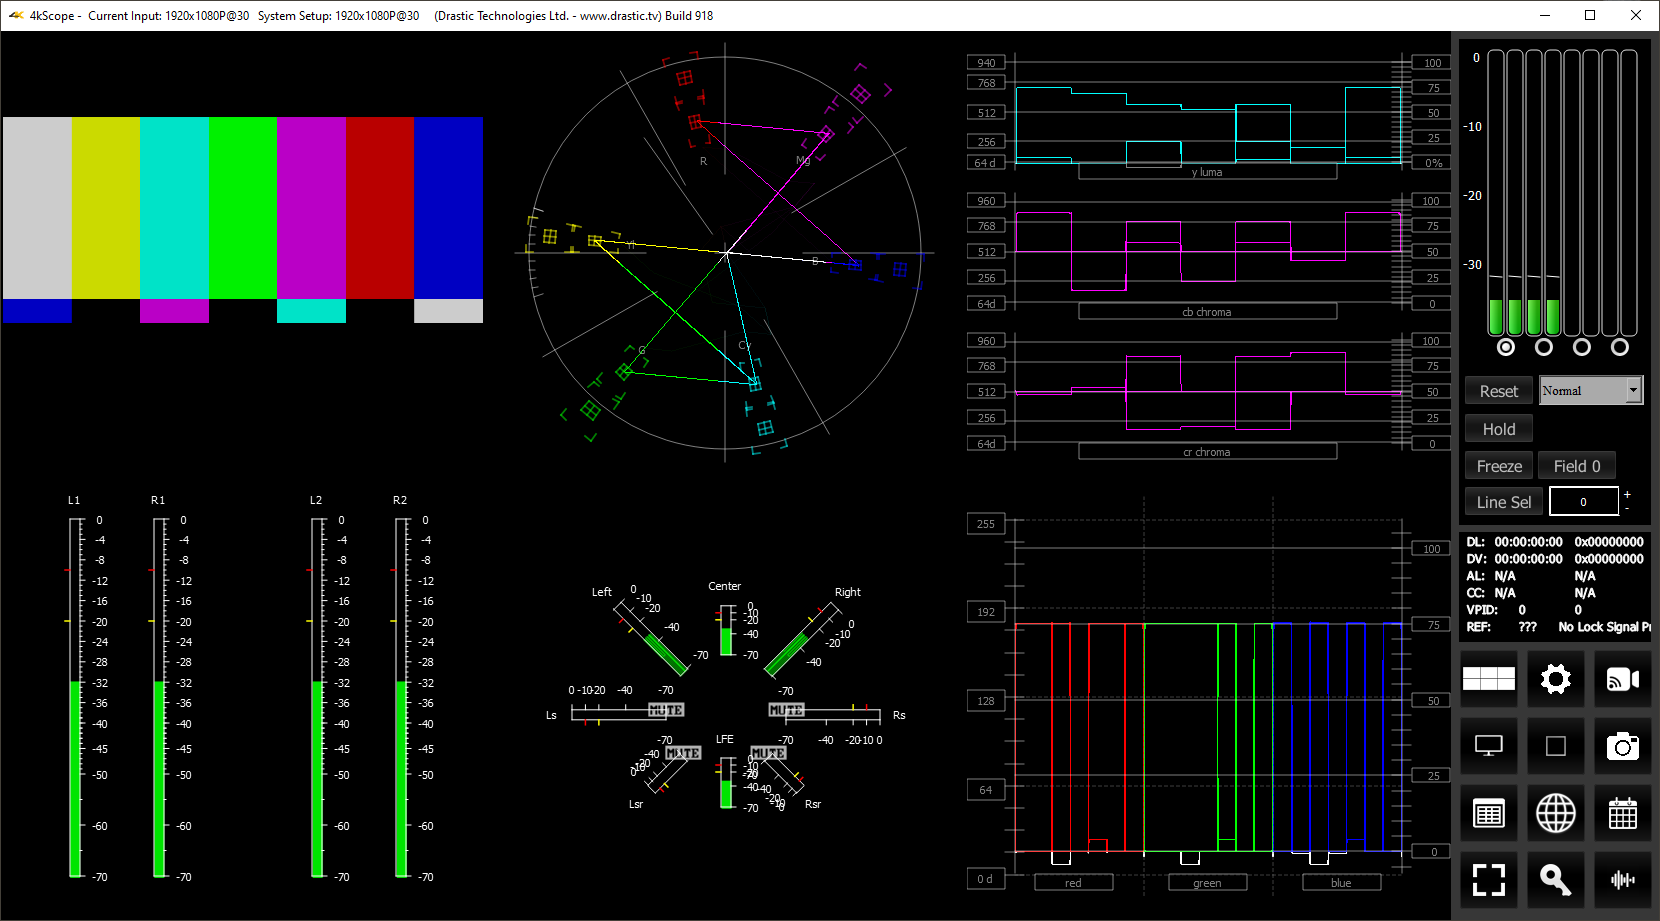1660x921 pixels.
Task: Click the 'blue' RGB parade label
Action: 1341,883
